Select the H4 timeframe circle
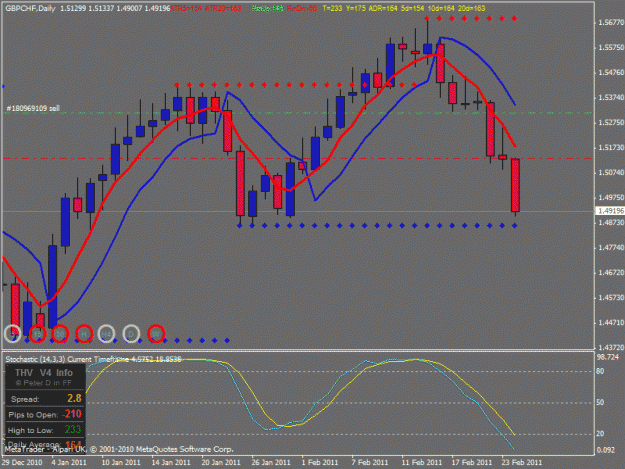 [106, 334]
